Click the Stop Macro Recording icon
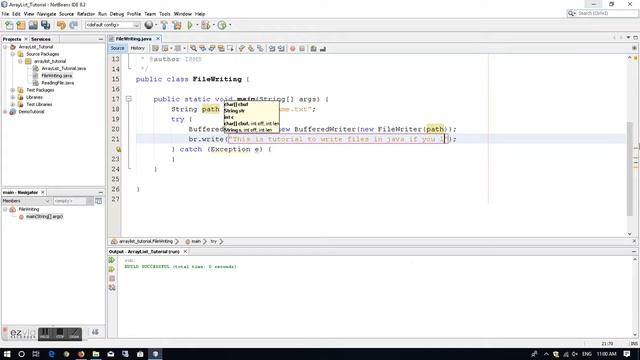The height and width of the screenshot is (360, 640). pos(302,49)
